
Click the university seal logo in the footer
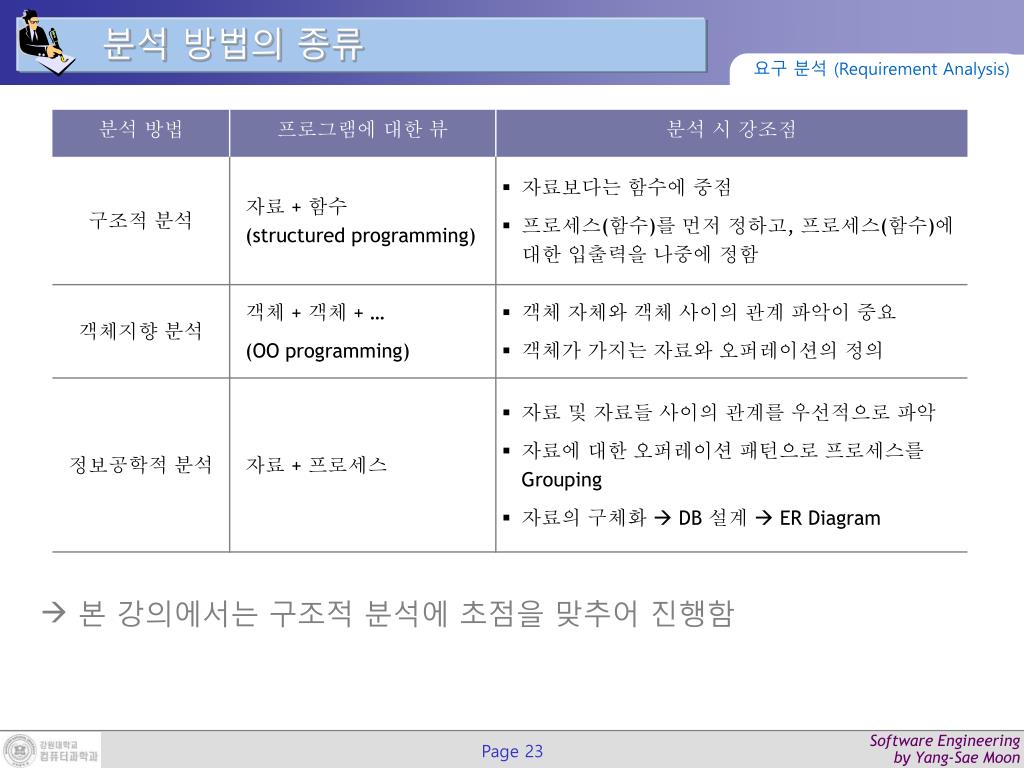click(x=19, y=750)
